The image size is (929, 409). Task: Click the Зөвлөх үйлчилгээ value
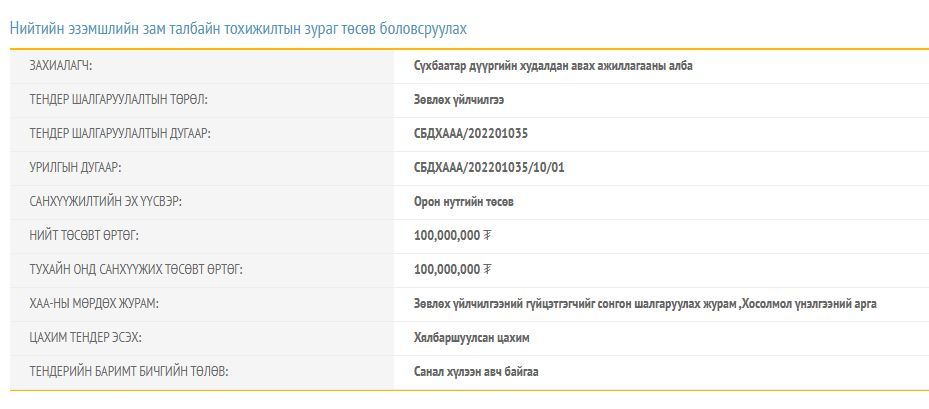(x=459, y=100)
